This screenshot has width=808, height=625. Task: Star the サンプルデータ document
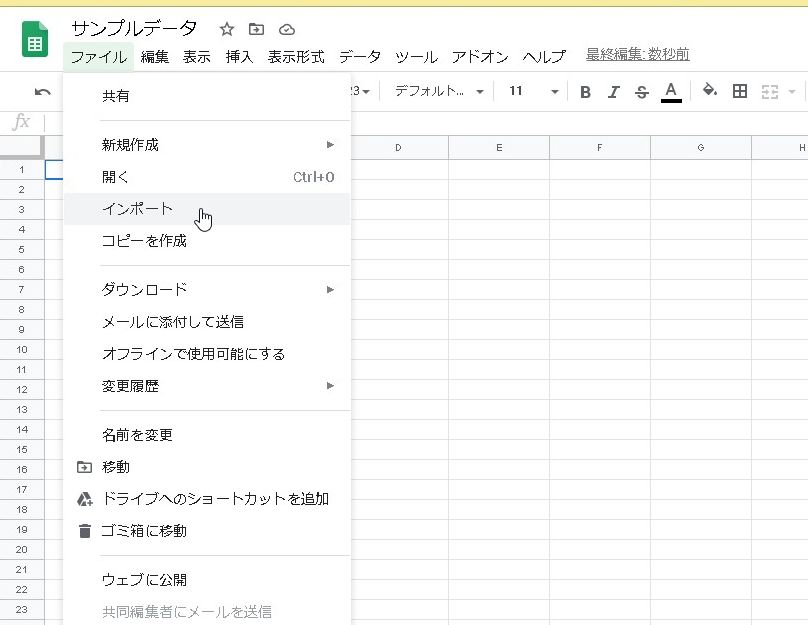227,29
